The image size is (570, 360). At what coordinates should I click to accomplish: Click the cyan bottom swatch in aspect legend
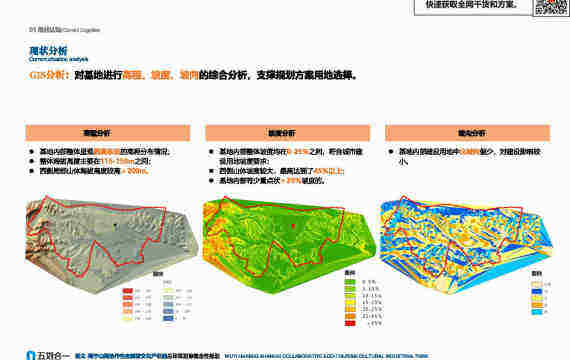coord(537,312)
